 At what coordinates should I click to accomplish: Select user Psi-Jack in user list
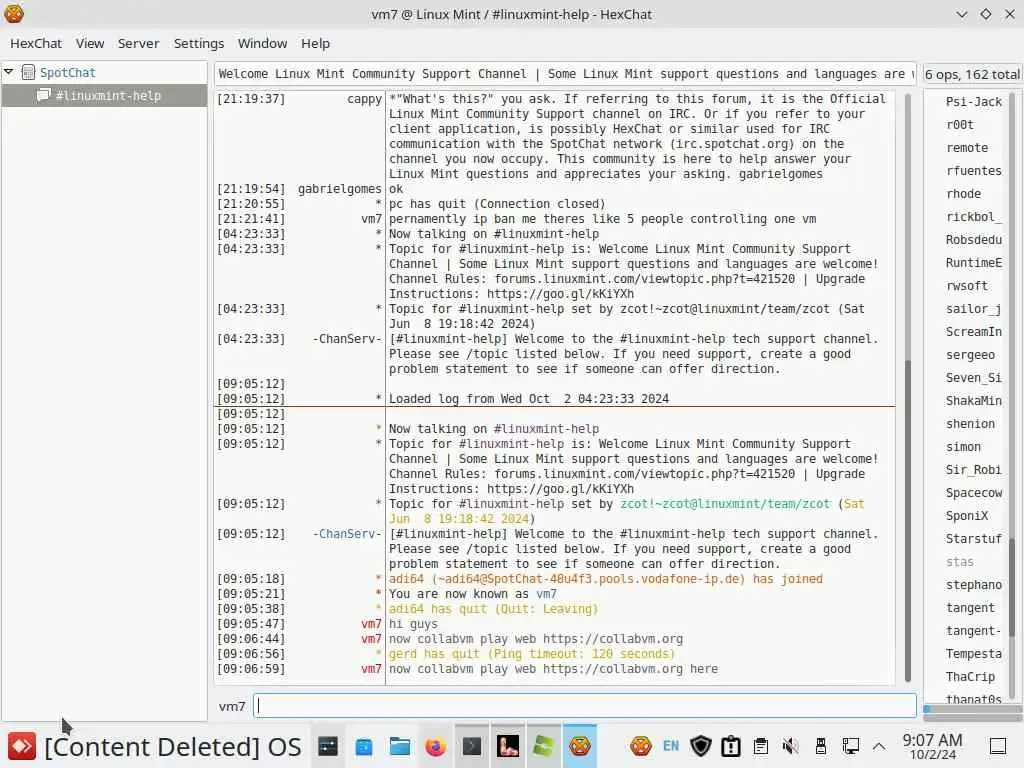click(x=973, y=102)
